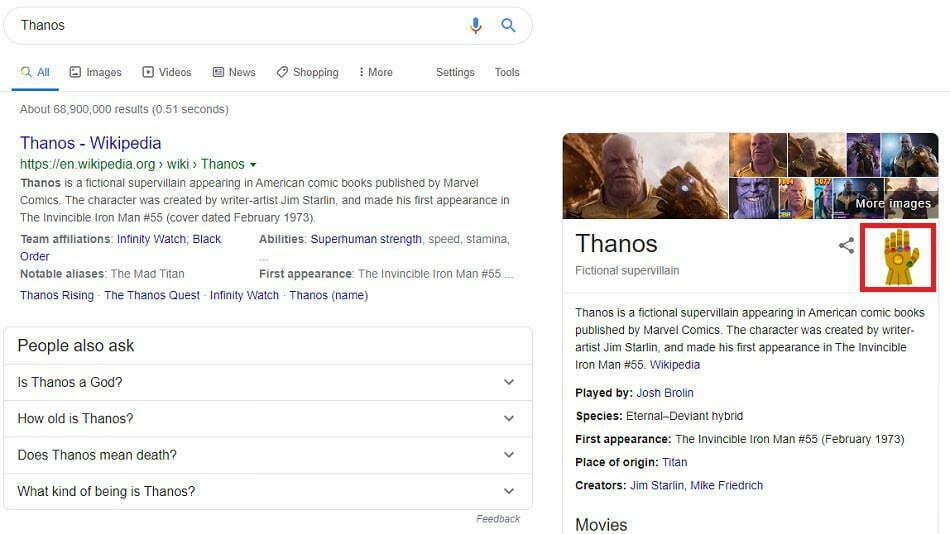950x534 pixels.
Task: Open the Shopping results tab
Action: point(307,72)
